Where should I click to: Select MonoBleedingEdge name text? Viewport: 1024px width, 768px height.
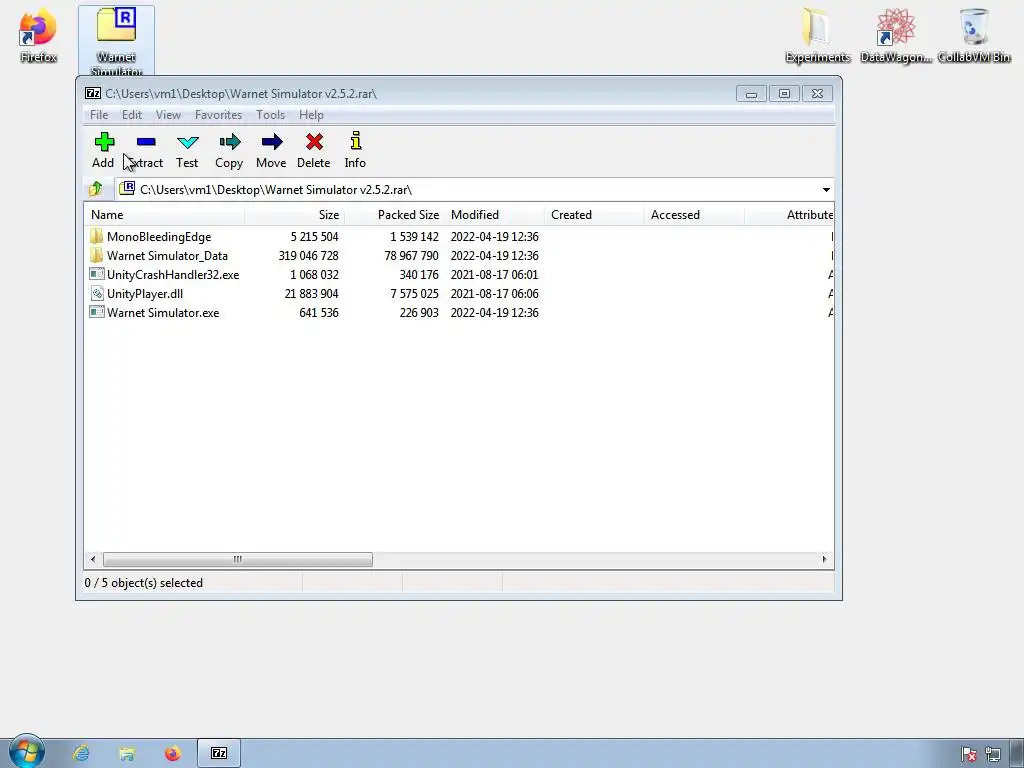tap(159, 236)
